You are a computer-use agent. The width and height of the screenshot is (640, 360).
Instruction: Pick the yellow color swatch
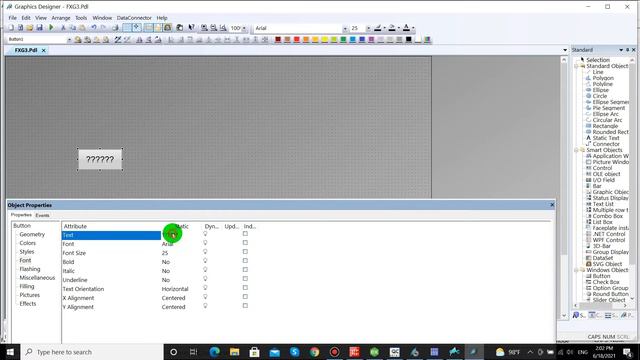pyautogui.click(x=325, y=40)
